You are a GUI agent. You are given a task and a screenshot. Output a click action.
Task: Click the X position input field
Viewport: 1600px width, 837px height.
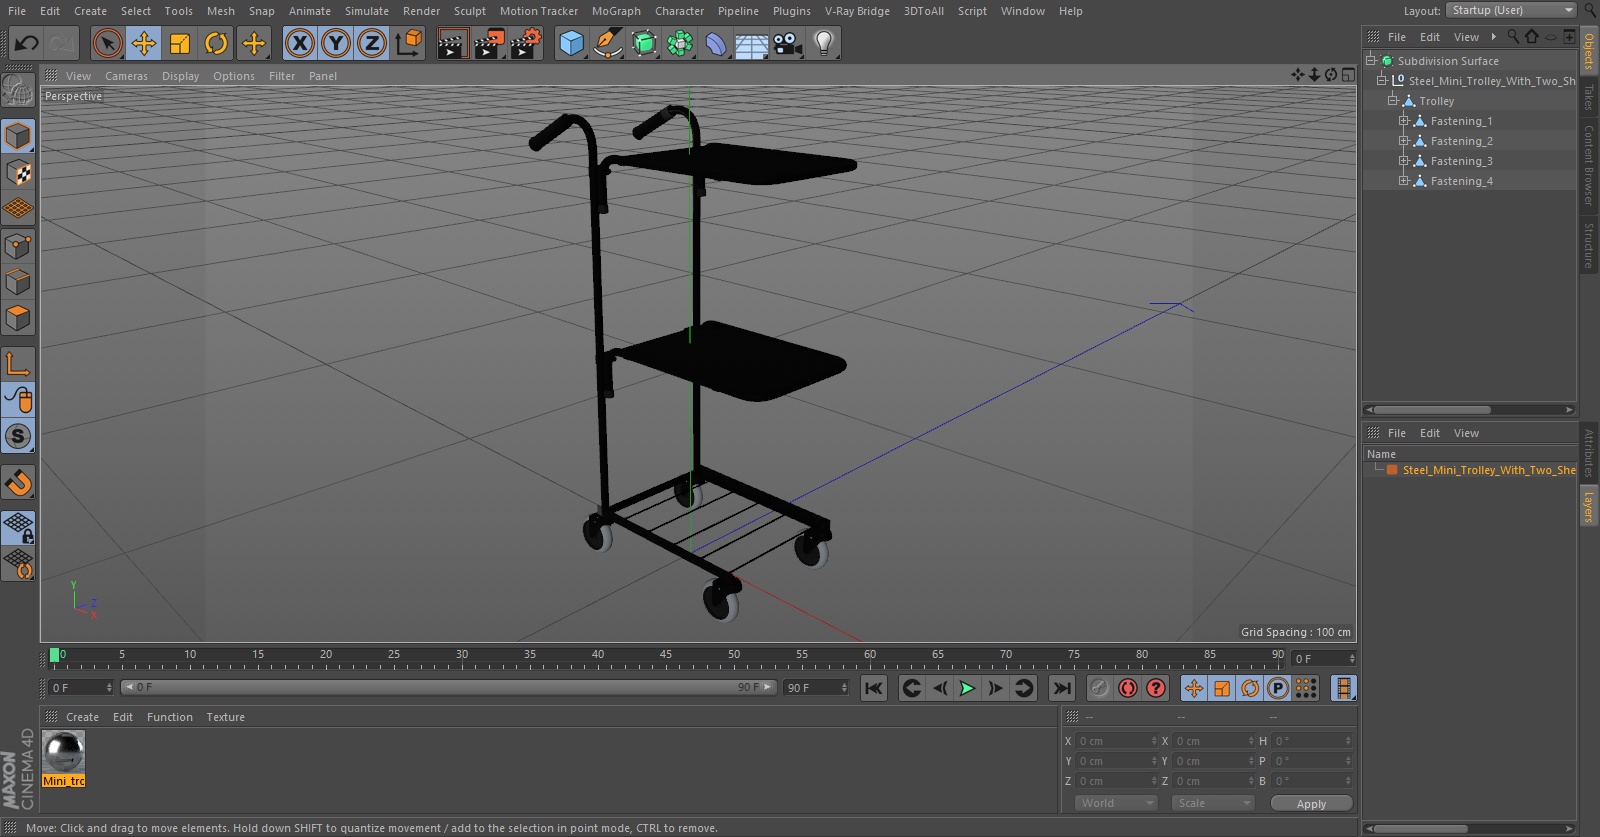tap(1115, 741)
